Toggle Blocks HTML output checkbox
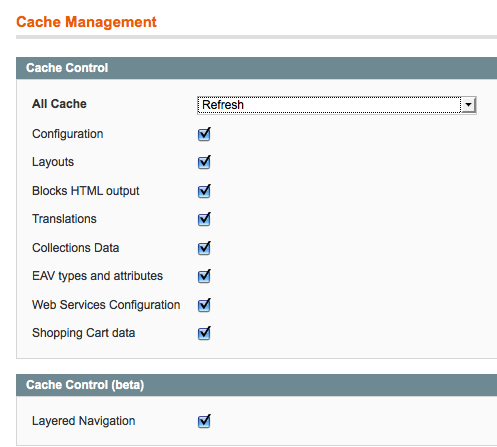This screenshot has height=447, width=497. pyautogui.click(x=204, y=191)
